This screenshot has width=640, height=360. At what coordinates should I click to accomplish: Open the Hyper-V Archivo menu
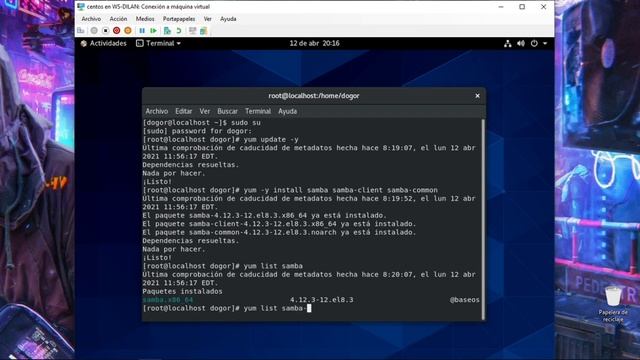[x=91, y=19]
